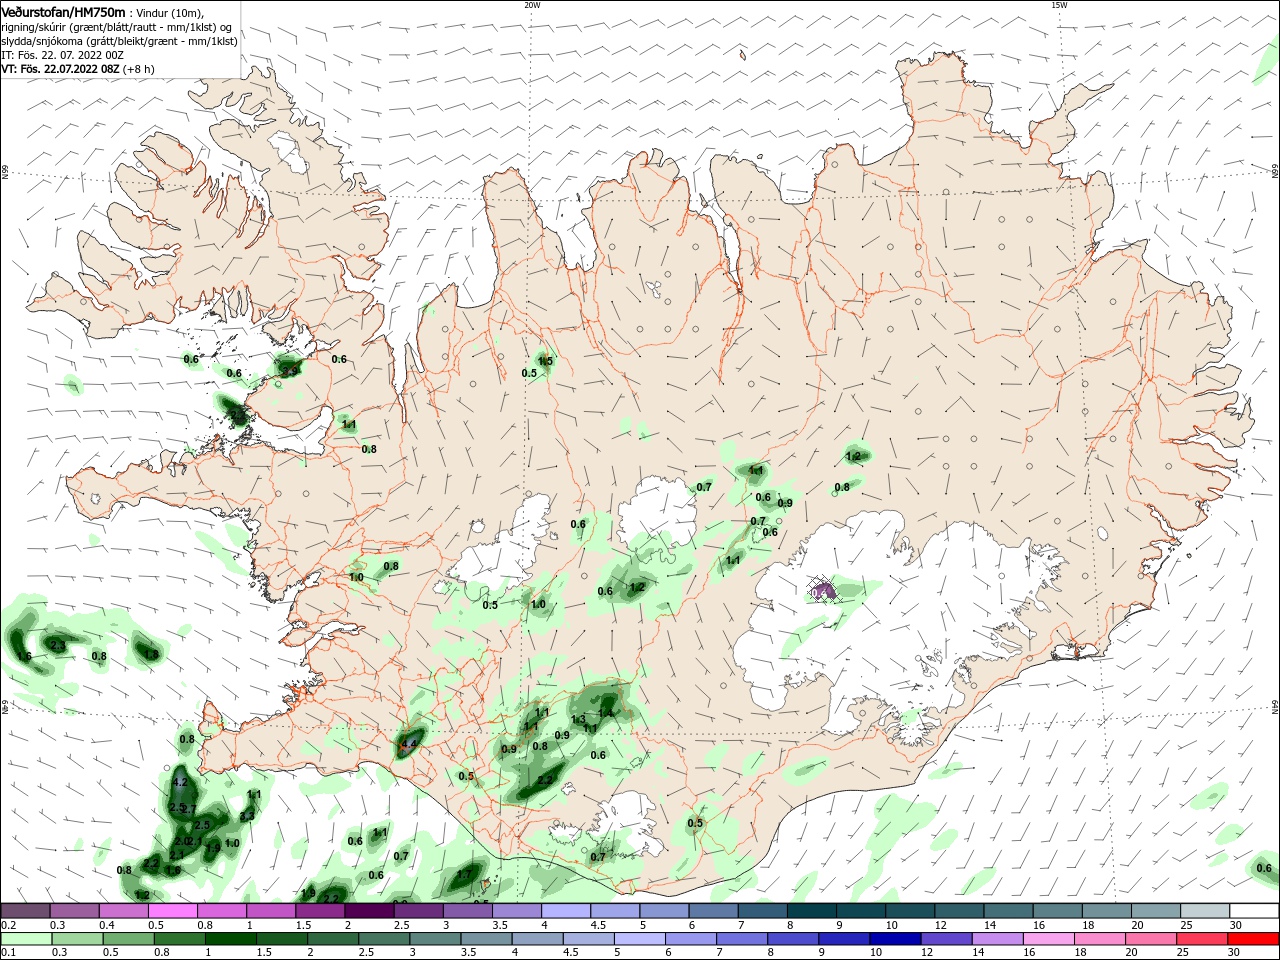Click the 4.4 precipitation value on the map
The height and width of the screenshot is (960, 1280).
click(x=409, y=744)
